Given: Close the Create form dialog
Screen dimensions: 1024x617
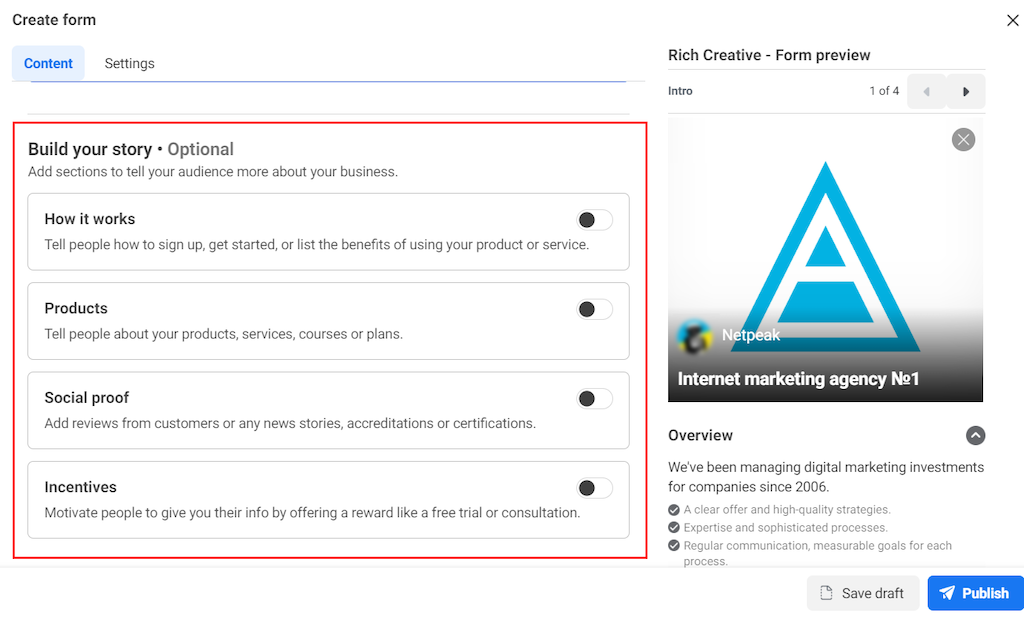Looking at the screenshot, I should point(1012,21).
